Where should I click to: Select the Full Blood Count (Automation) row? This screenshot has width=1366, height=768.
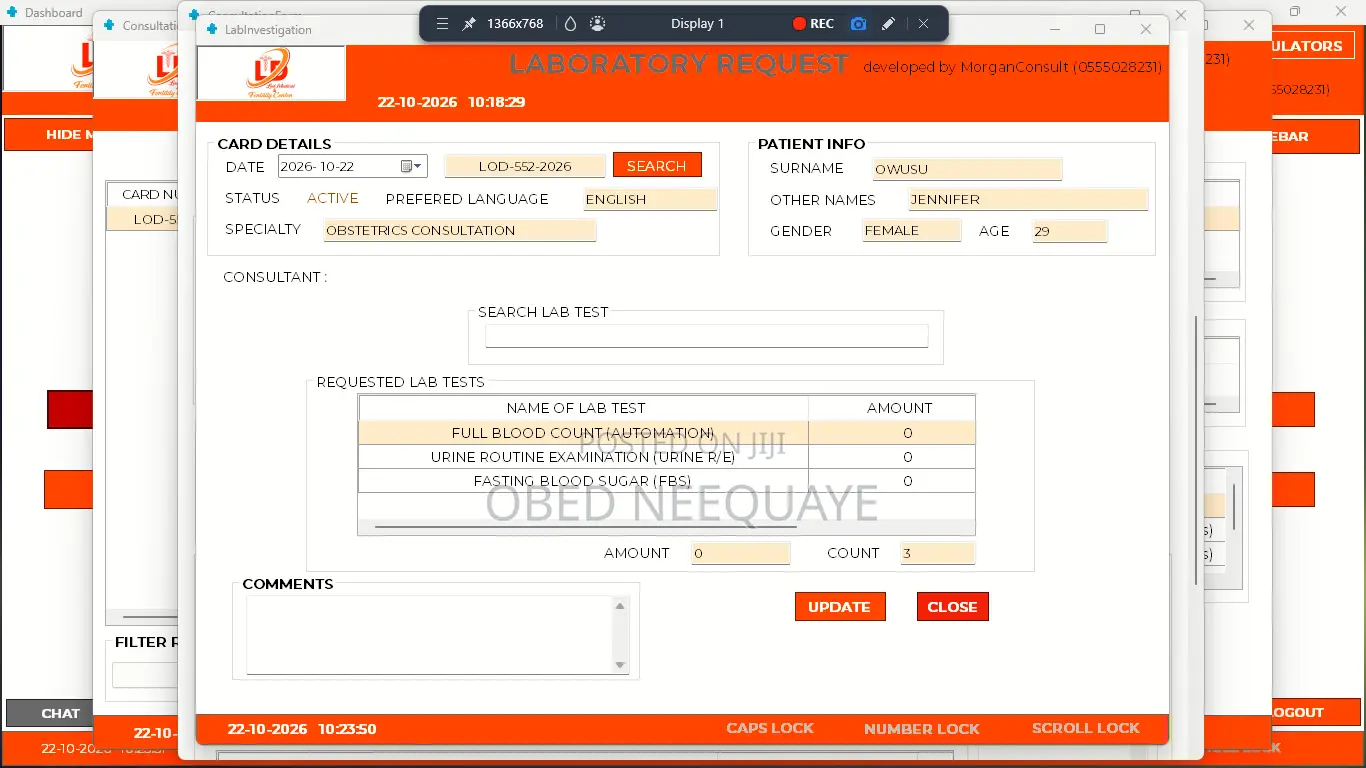click(x=667, y=433)
